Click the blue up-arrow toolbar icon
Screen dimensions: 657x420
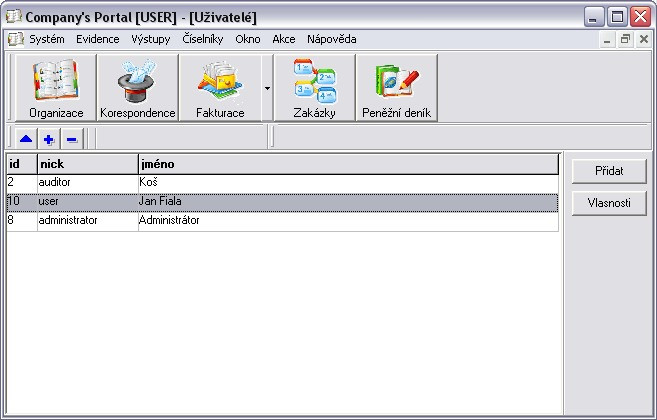click(26, 139)
